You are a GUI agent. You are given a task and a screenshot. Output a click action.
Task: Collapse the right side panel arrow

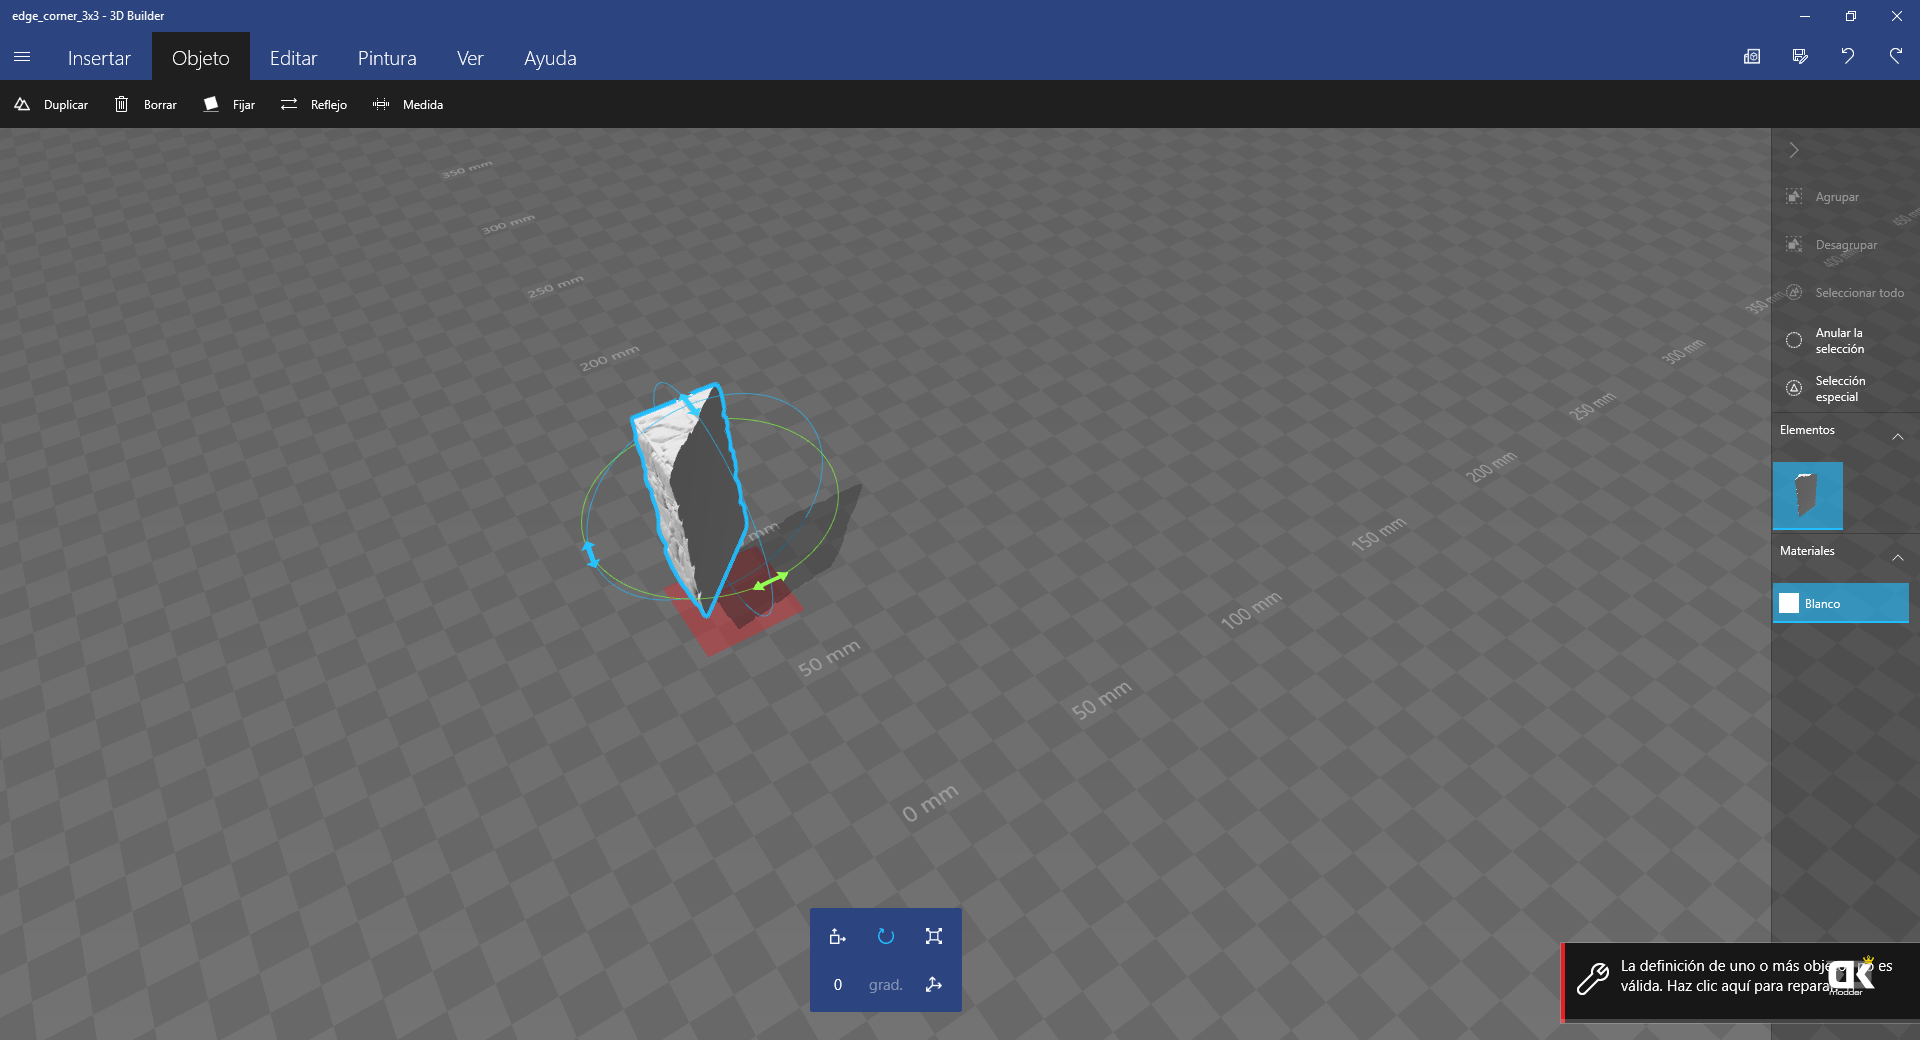pyautogui.click(x=1794, y=150)
